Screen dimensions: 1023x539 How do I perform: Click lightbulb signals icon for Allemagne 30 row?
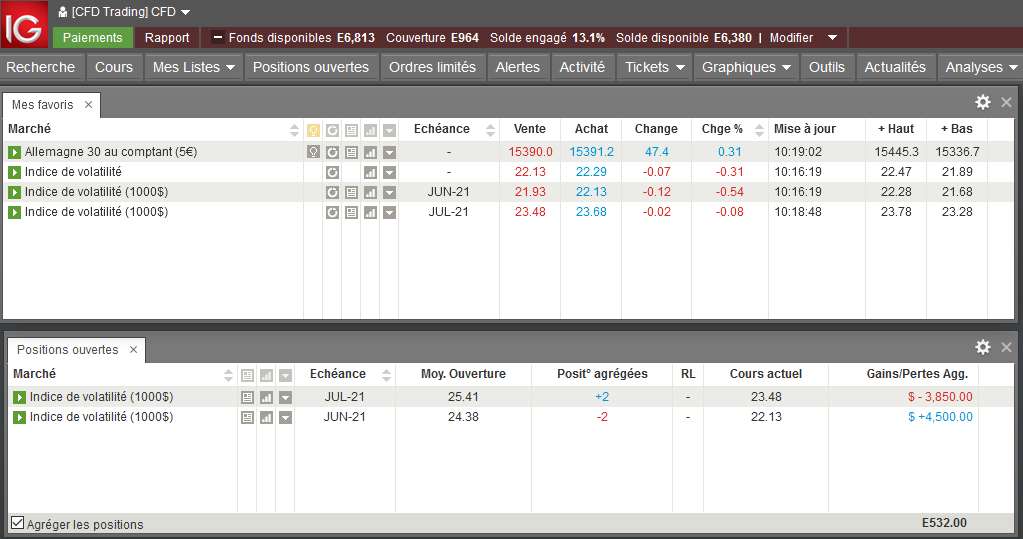(313, 152)
